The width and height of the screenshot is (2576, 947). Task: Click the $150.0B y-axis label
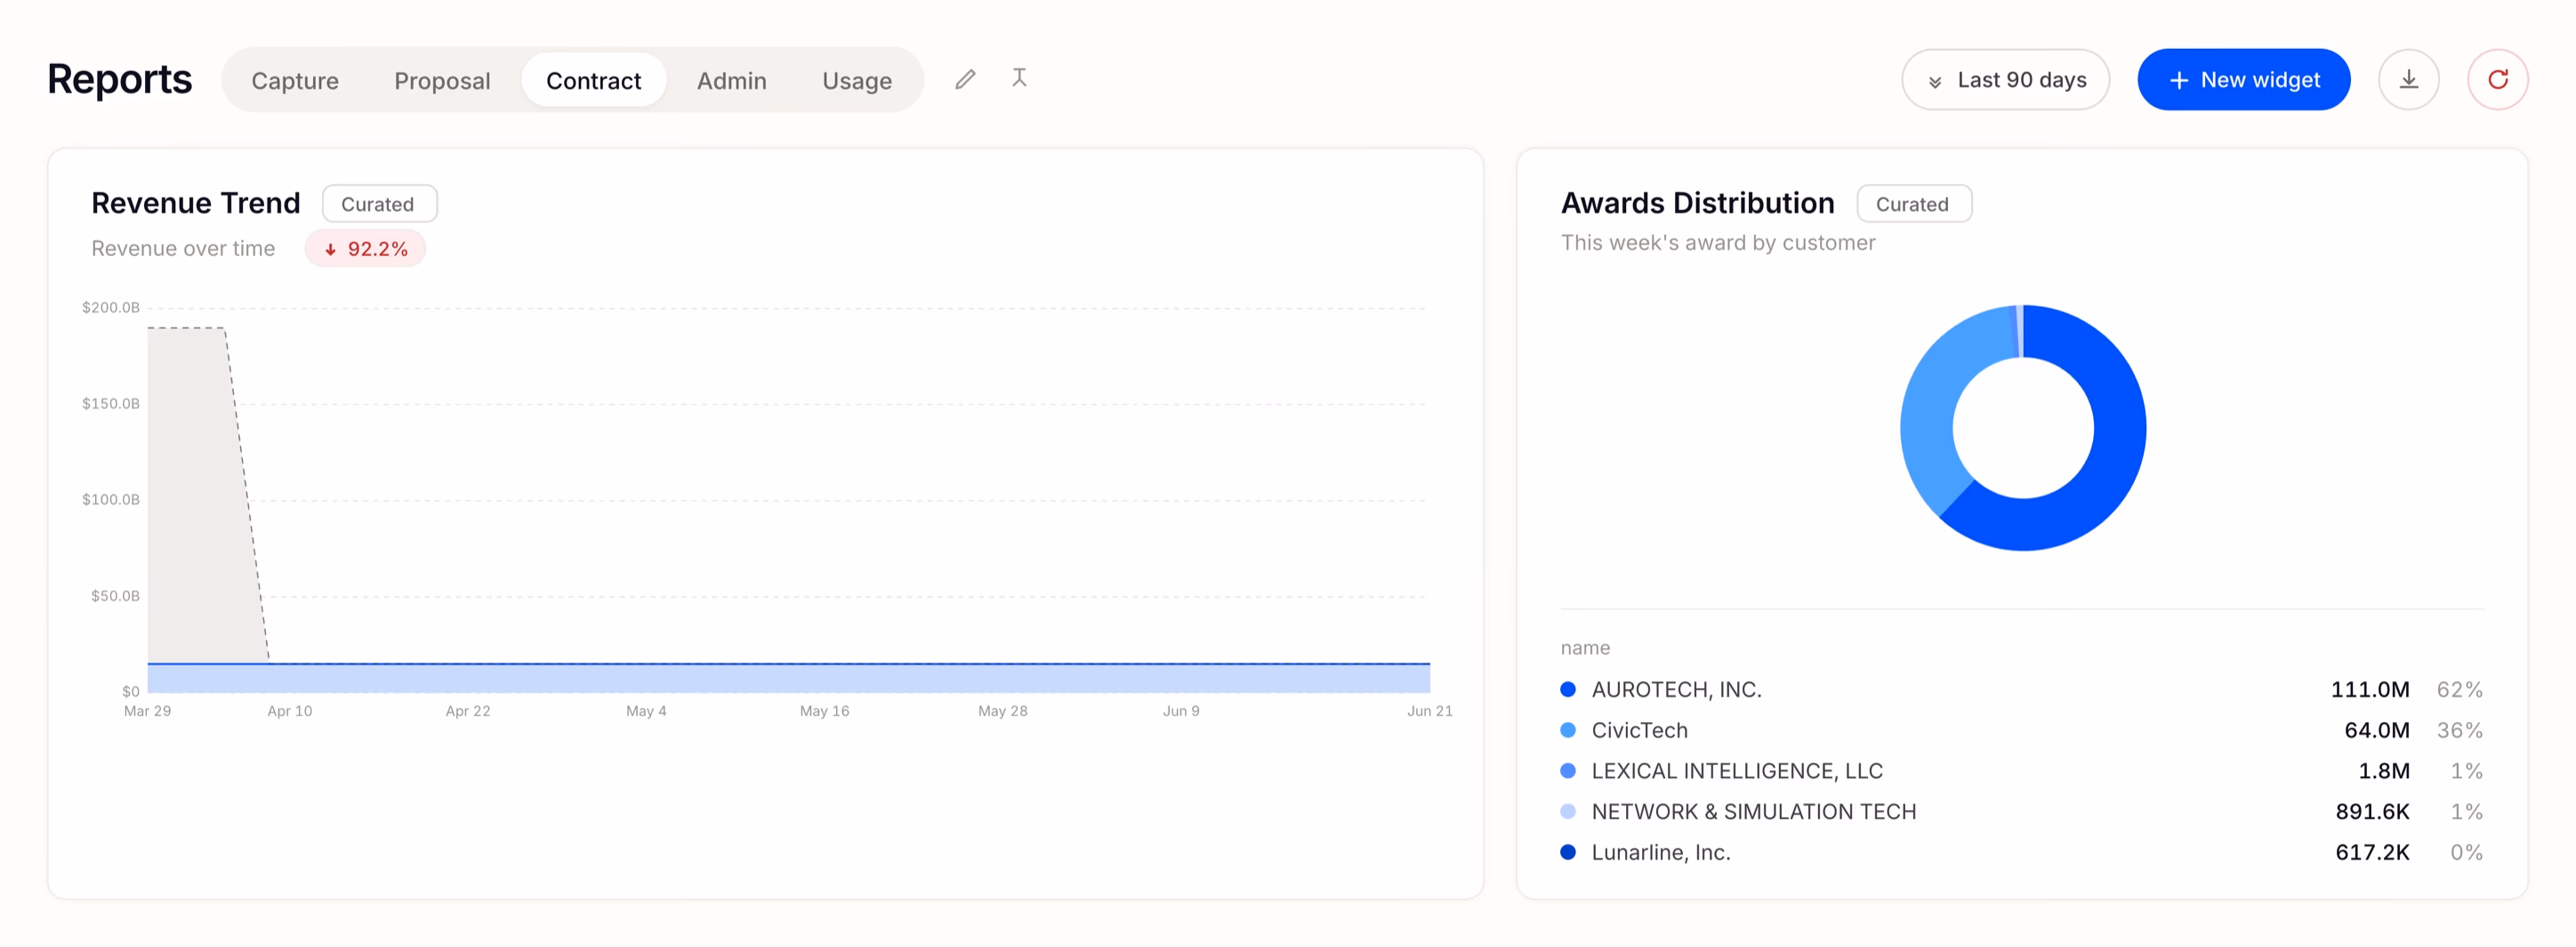click(111, 403)
